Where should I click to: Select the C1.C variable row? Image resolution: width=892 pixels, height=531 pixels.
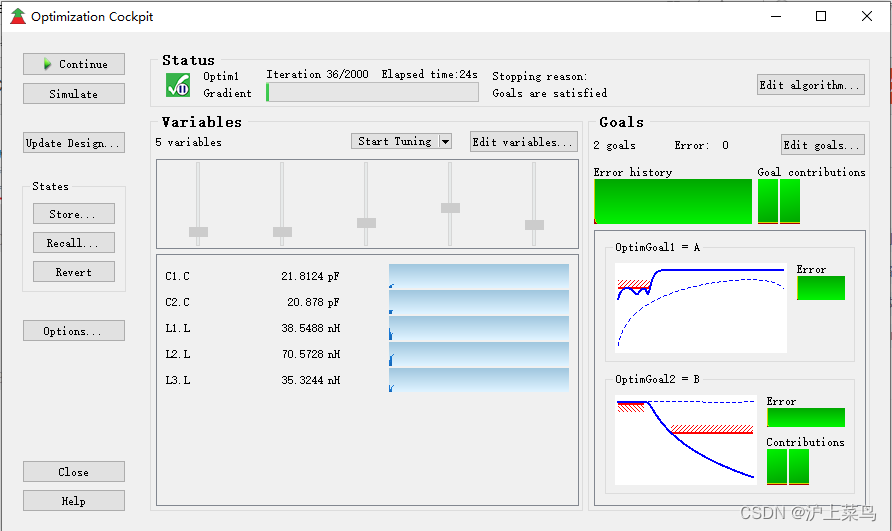[x=367, y=276]
